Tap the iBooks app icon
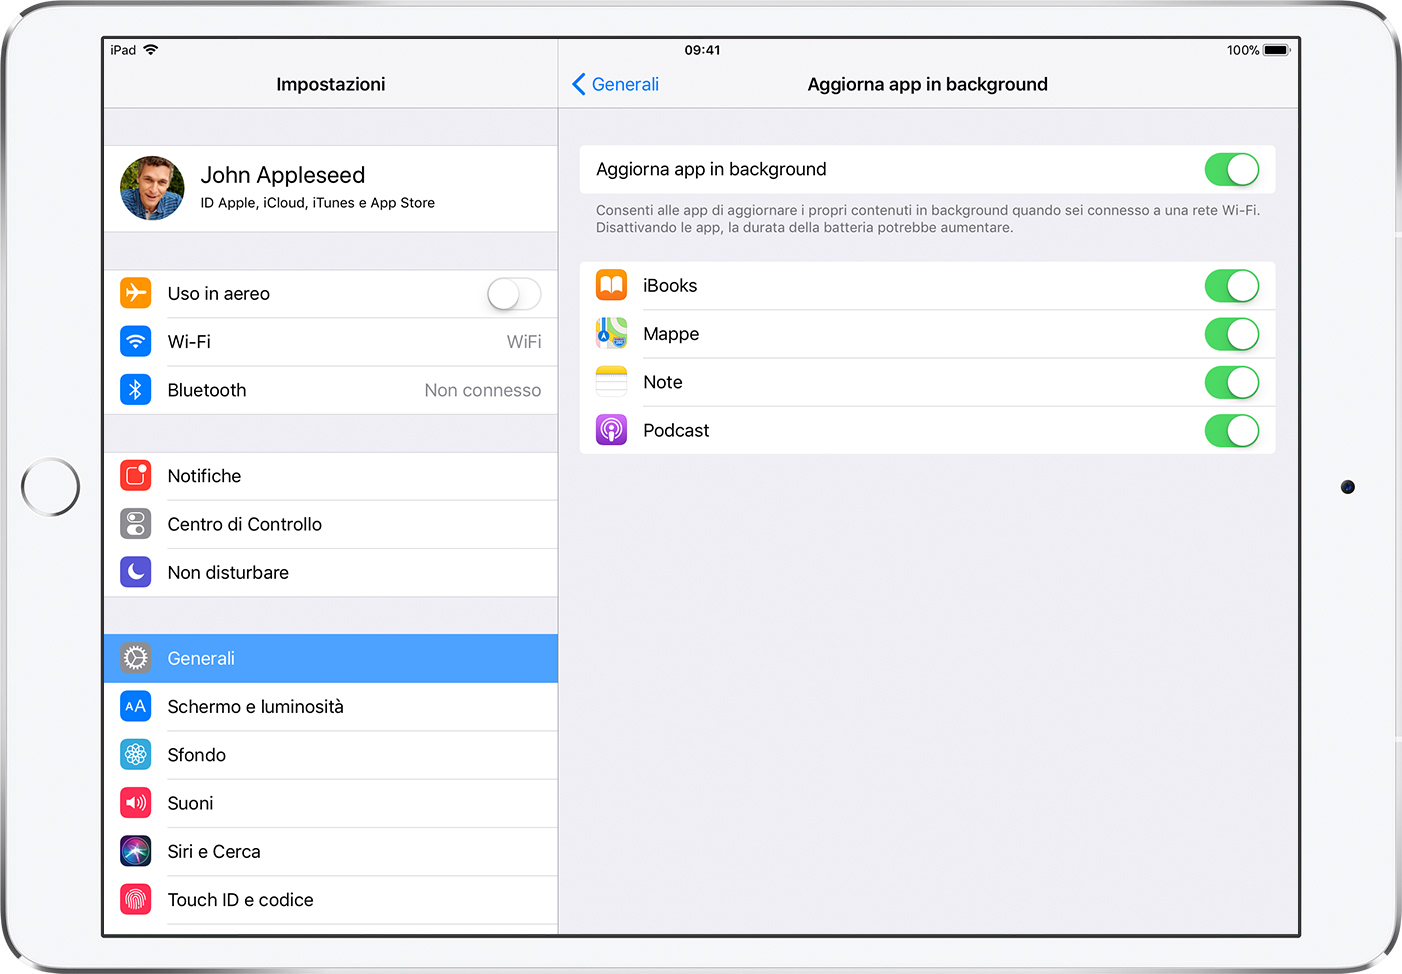The image size is (1402, 974). pyautogui.click(x=612, y=285)
